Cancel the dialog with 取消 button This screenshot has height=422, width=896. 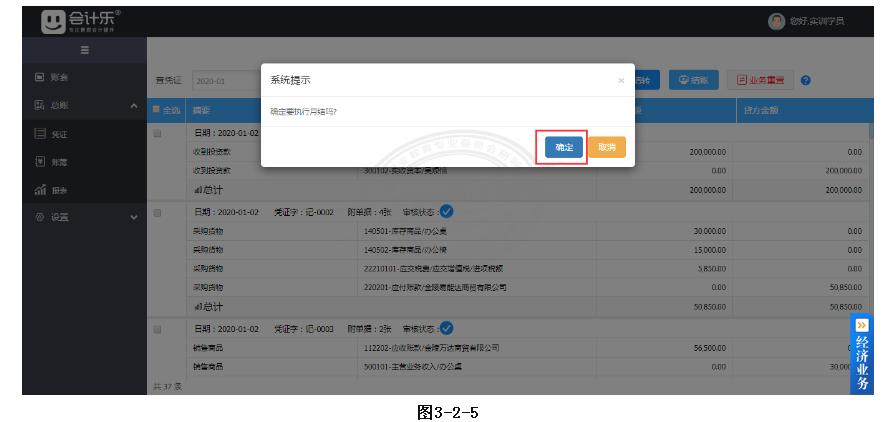pos(607,148)
